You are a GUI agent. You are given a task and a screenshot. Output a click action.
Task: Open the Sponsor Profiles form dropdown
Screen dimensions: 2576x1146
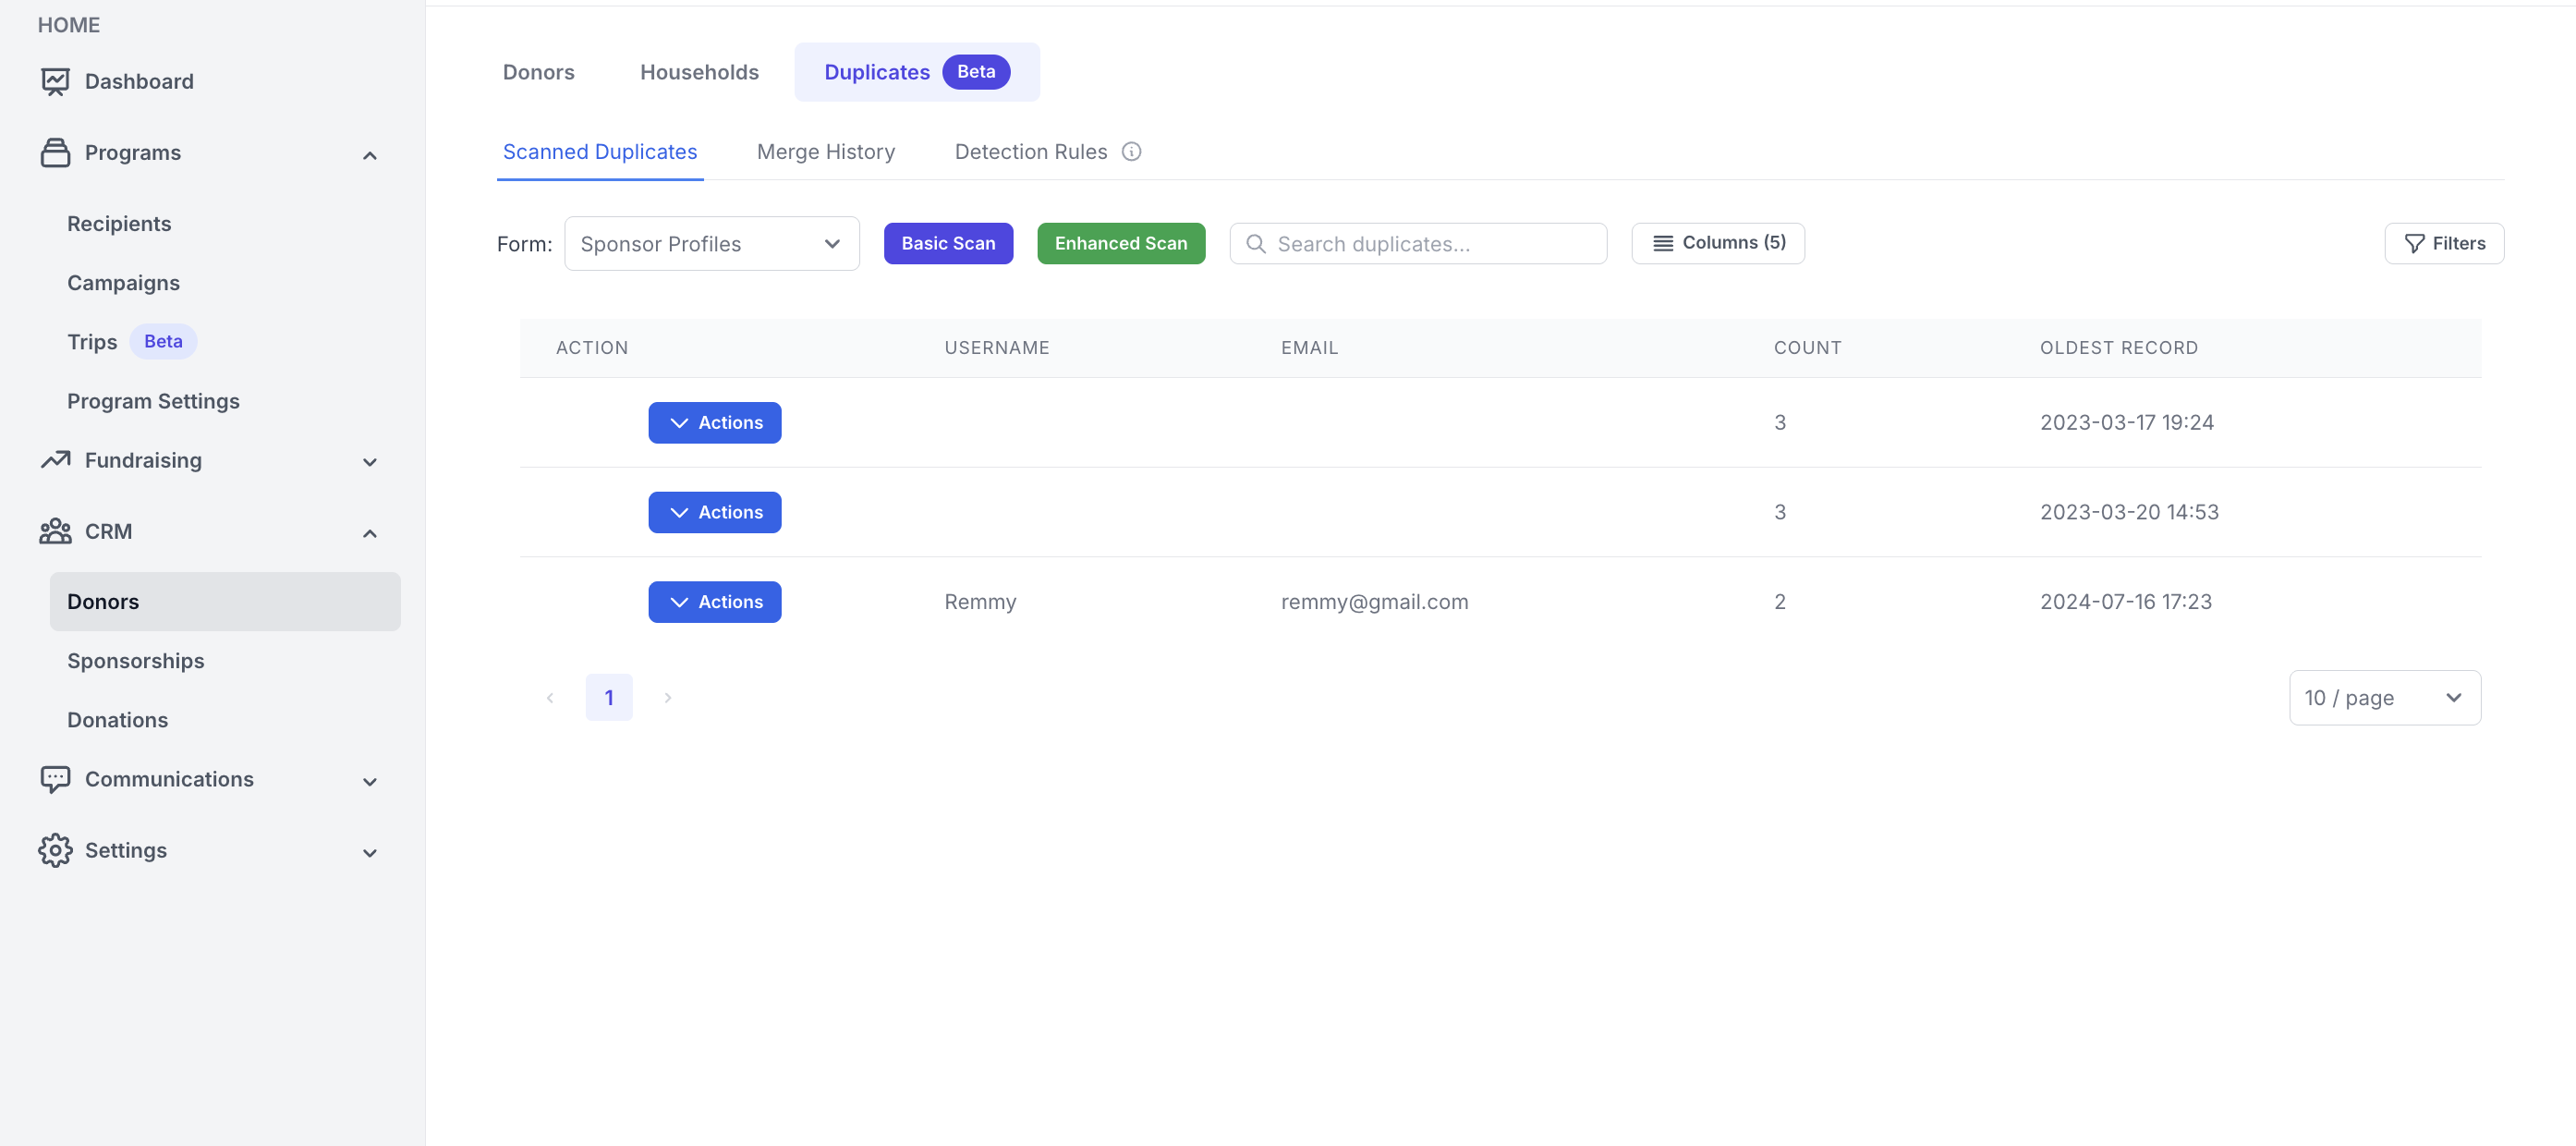tap(711, 244)
